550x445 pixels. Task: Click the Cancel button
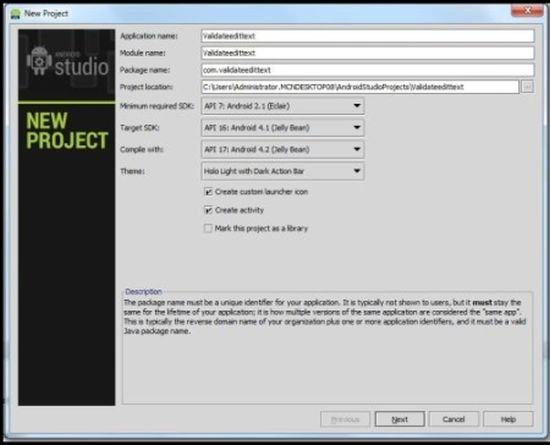(454, 419)
